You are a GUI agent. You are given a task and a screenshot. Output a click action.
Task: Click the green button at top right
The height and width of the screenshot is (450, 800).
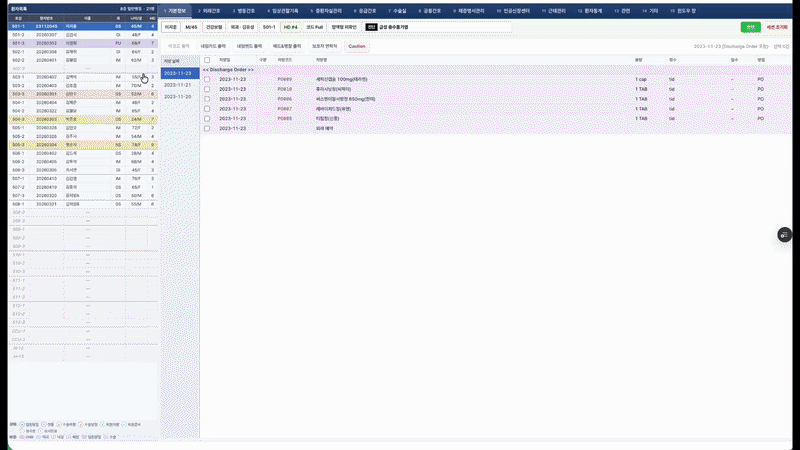coord(751,27)
